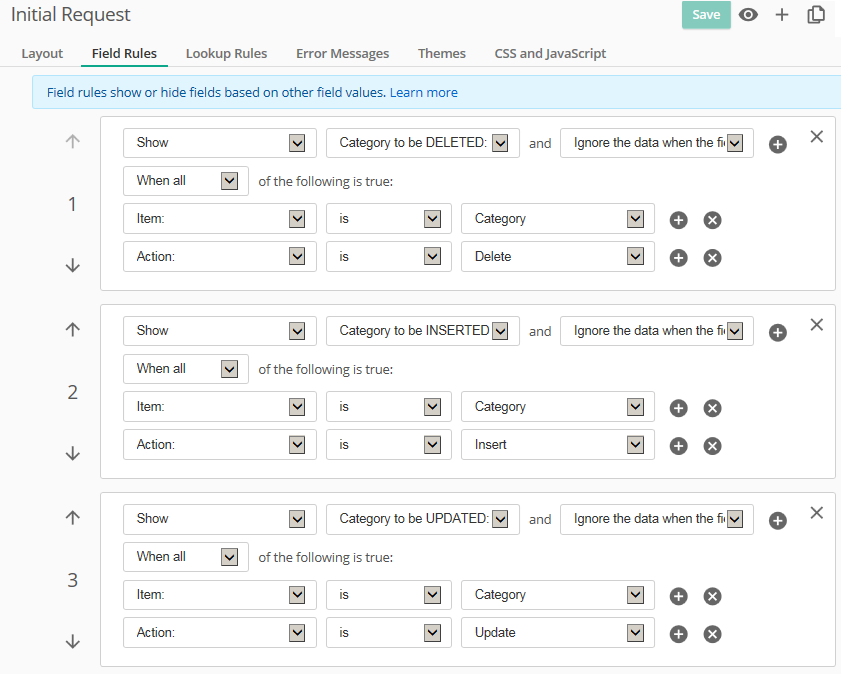Go to the Error Messages tab
841x674 pixels.
(x=342, y=53)
